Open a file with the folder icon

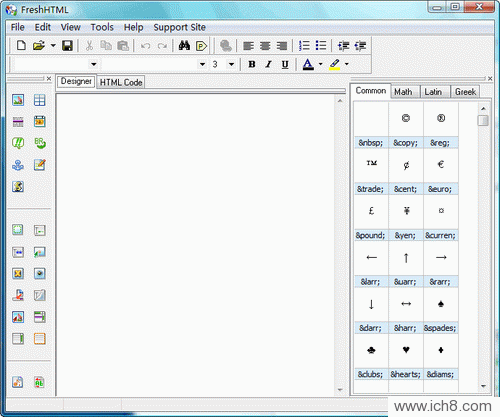tap(39, 45)
